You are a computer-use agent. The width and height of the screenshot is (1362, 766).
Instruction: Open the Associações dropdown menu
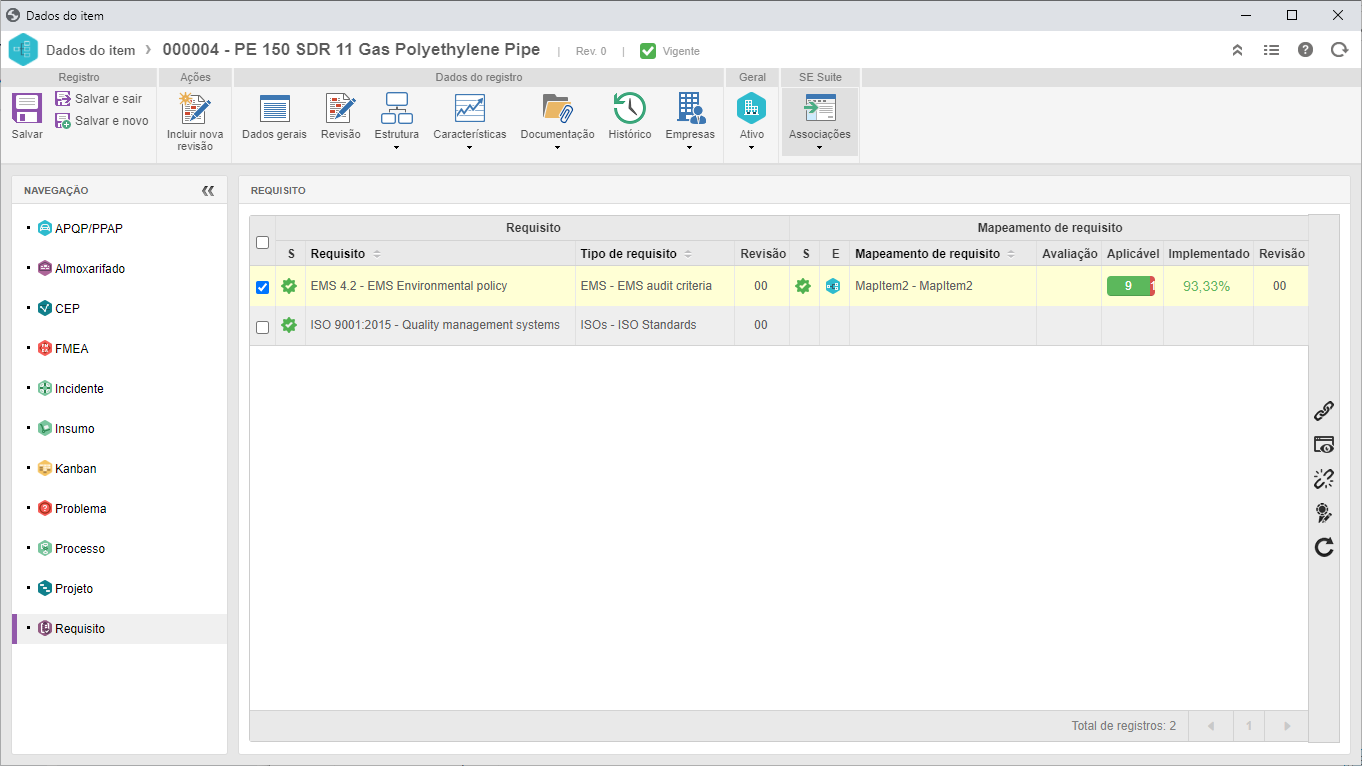point(819,122)
